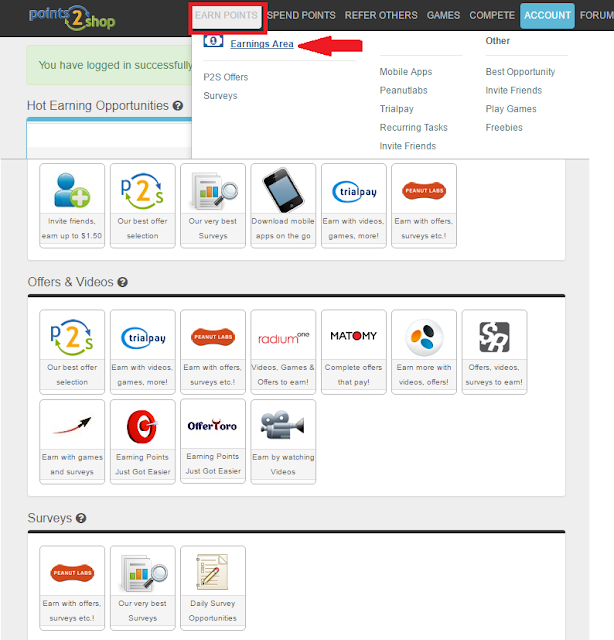
Task: Open P2S best offer tile in Offers & Videos
Action: pyautogui.click(x=72, y=352)
